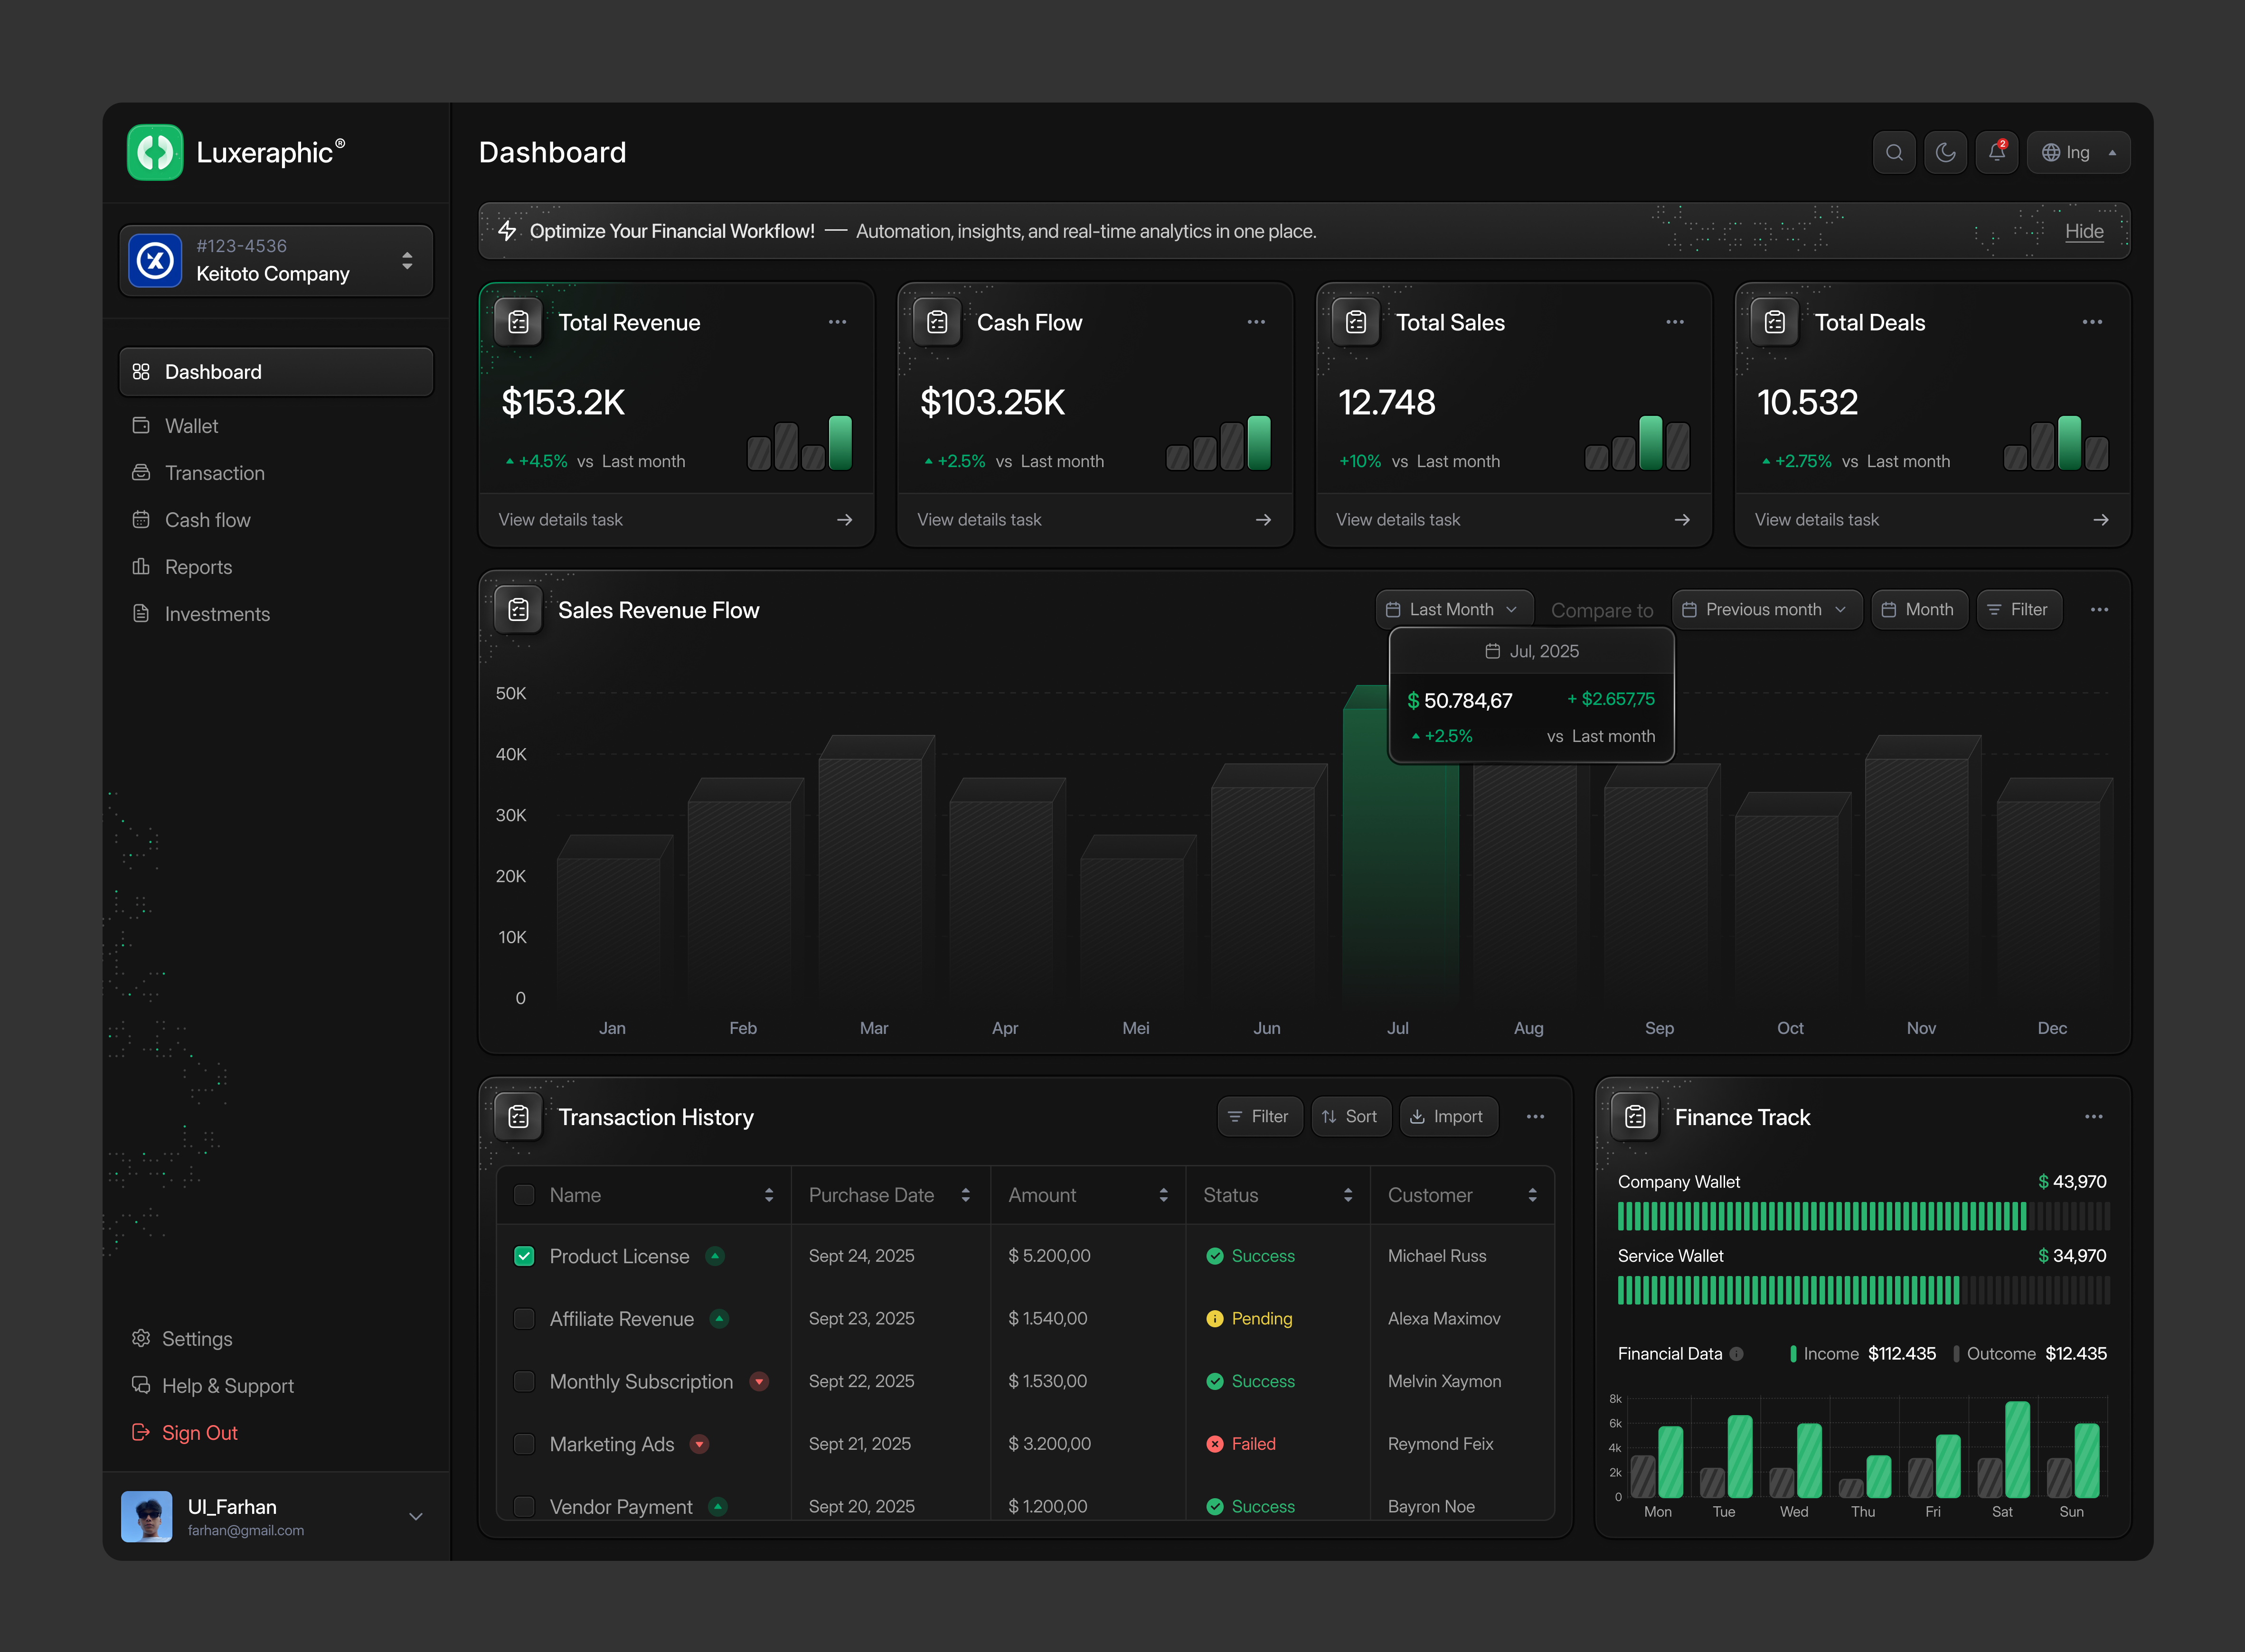Viewport: 2245px width, 1652px height.
Task: Open Sales Revenue Flow more options
Action: [2099, 610]
